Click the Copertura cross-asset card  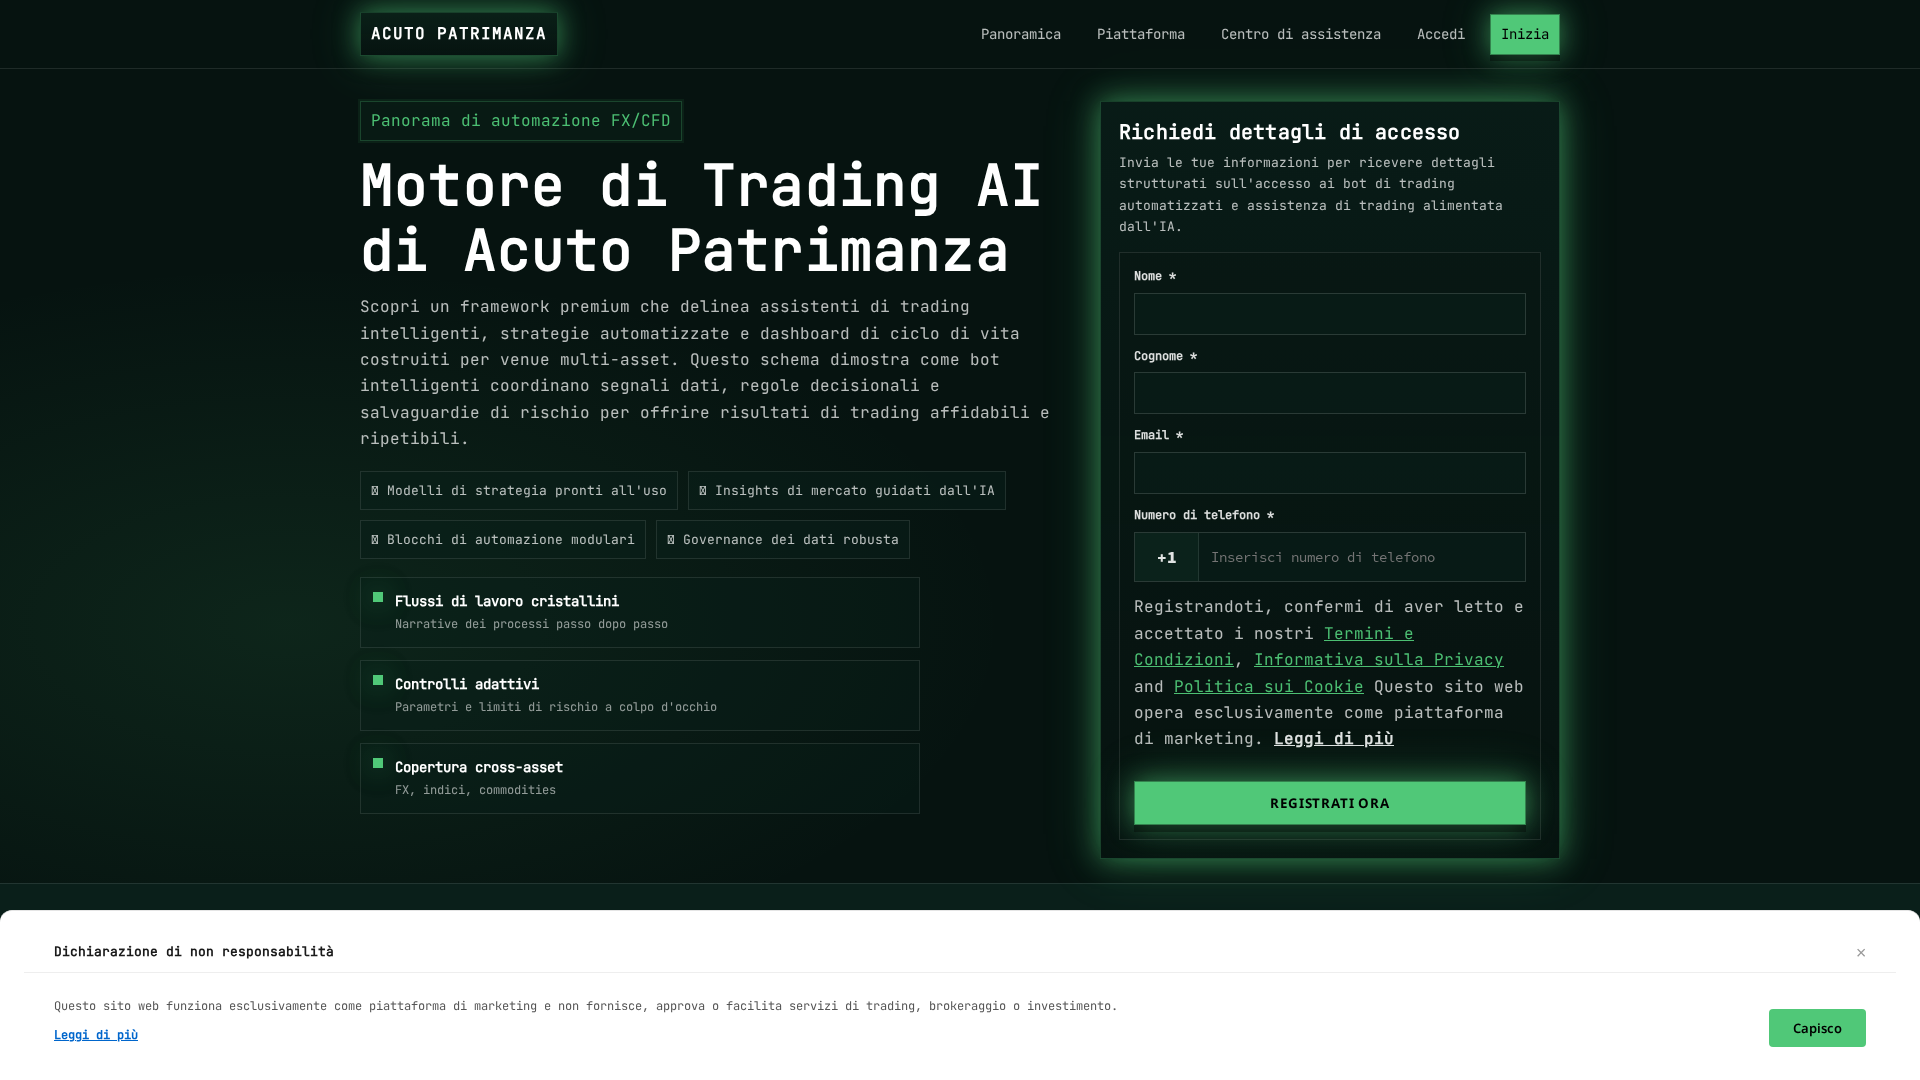[640, 778]
